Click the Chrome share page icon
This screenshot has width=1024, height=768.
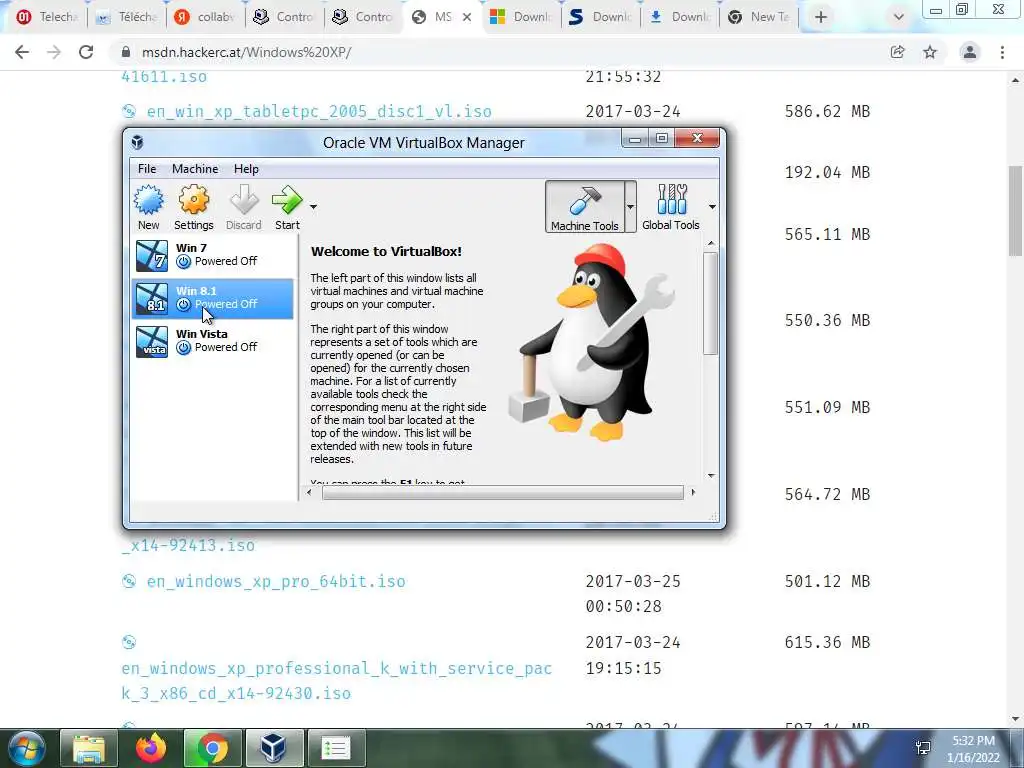(897, 52)
